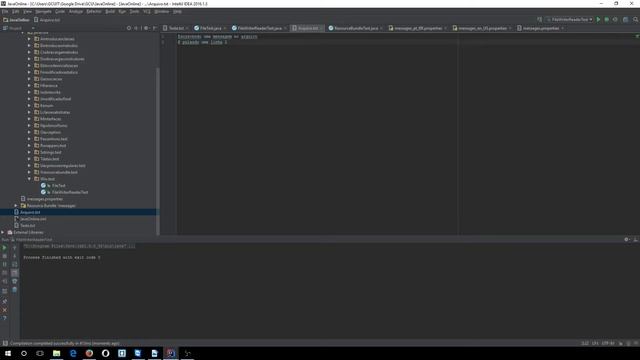This screenshot has width=640, height=360.
Task: Clear all console output with trash
Action: pyautogui.click(x=14, y=290)
